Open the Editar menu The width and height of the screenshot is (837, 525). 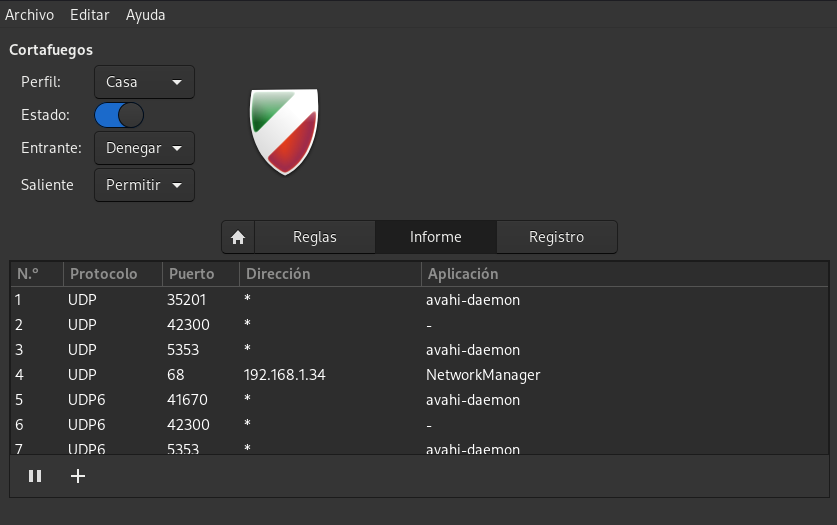(90, 15)
